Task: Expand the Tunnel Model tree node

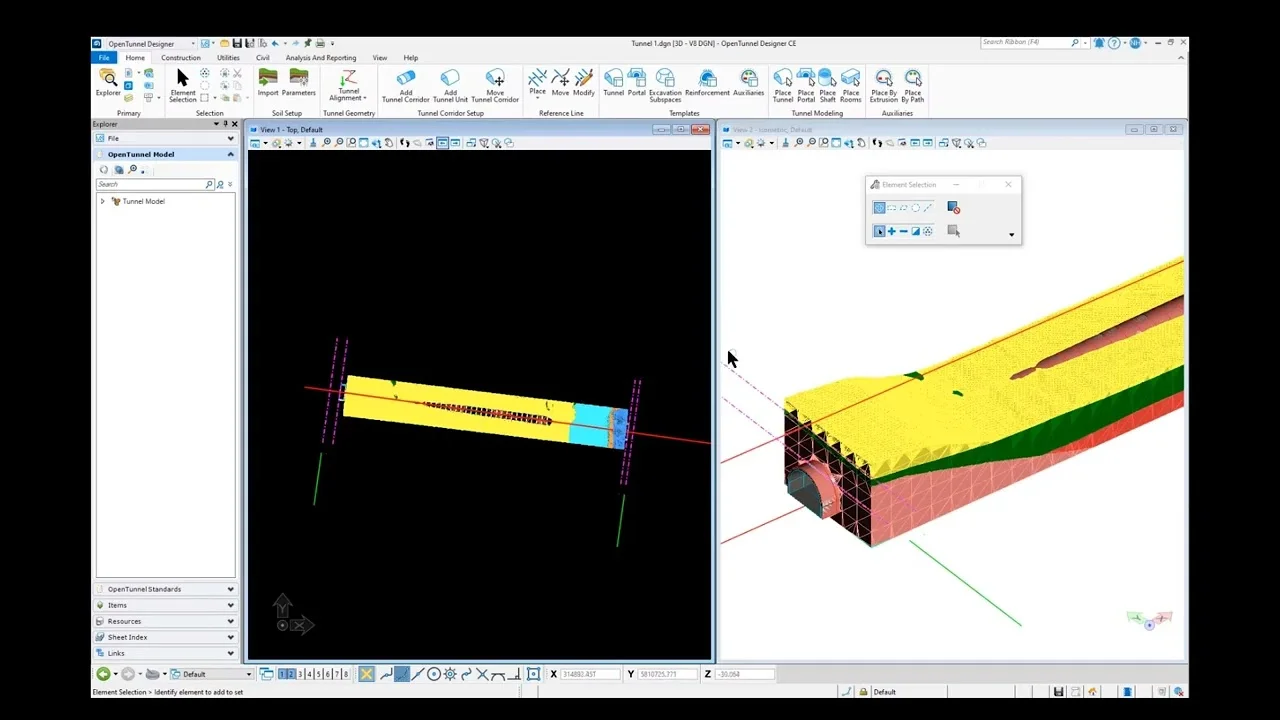Action: click(x=102, y=201)
